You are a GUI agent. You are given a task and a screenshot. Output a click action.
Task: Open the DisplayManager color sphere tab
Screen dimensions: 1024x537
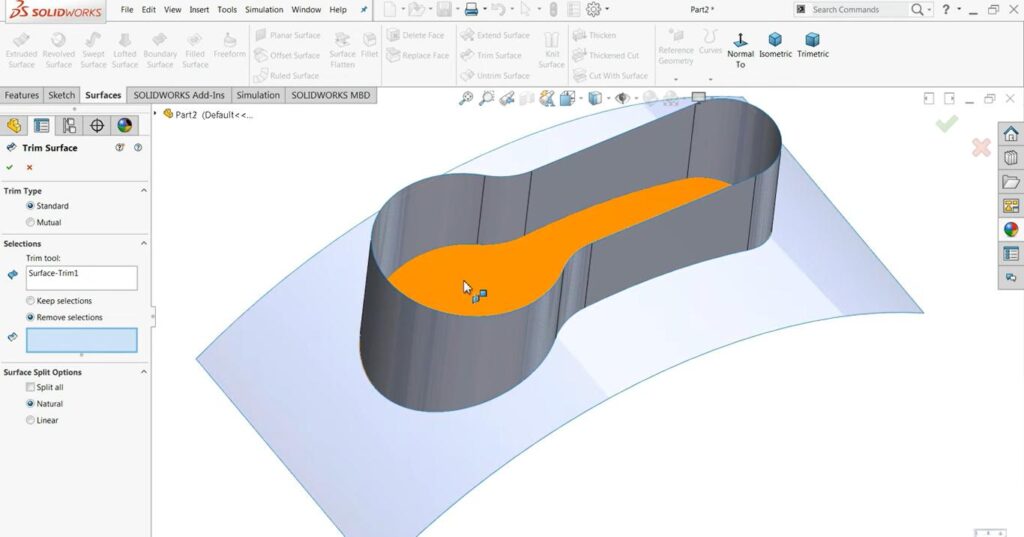(124, 125)
